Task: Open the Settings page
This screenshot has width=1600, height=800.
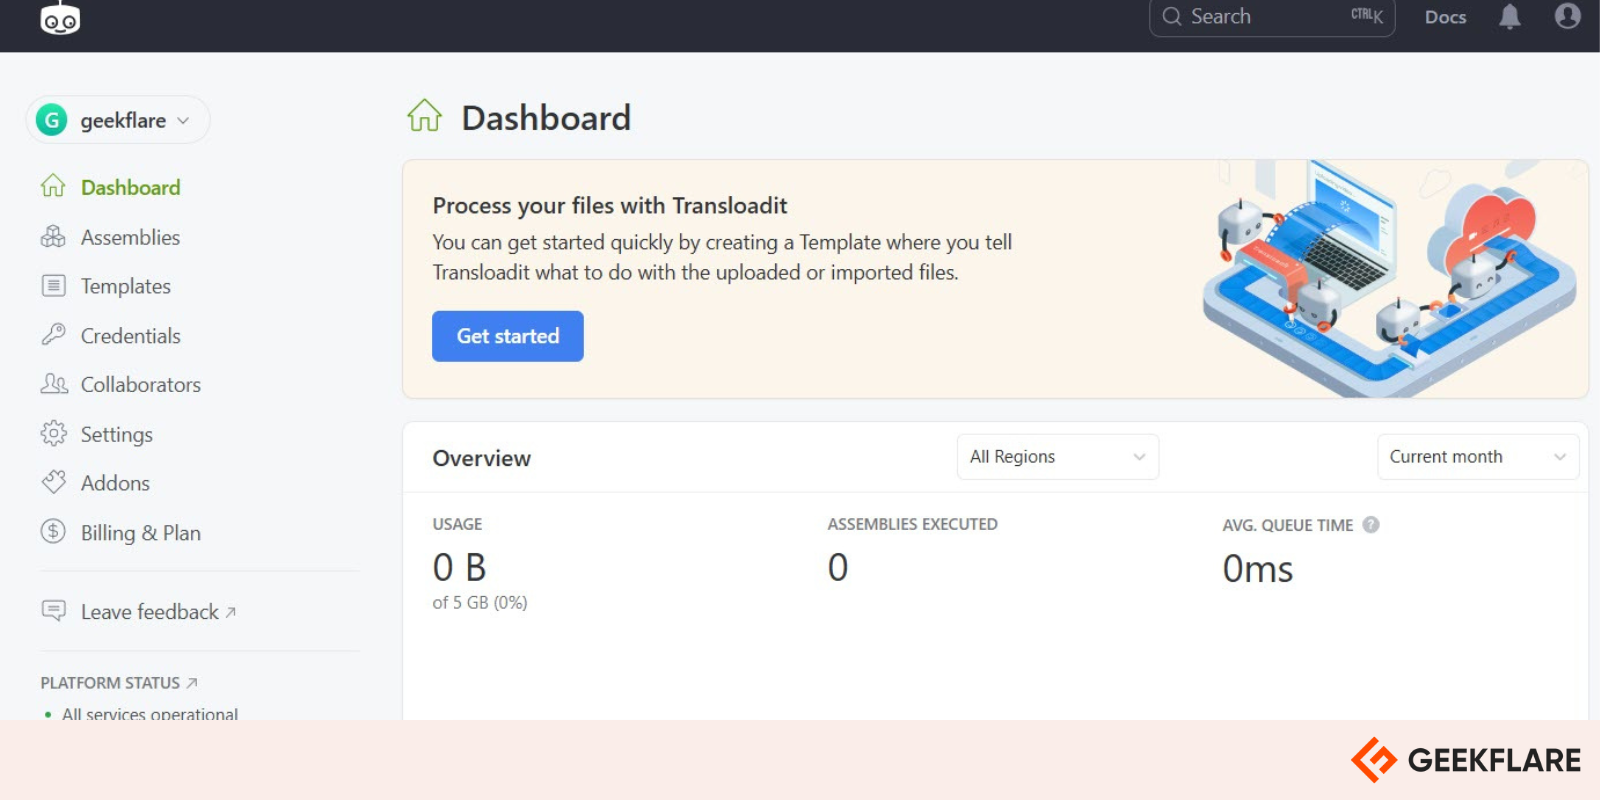Action: [117, 434]
